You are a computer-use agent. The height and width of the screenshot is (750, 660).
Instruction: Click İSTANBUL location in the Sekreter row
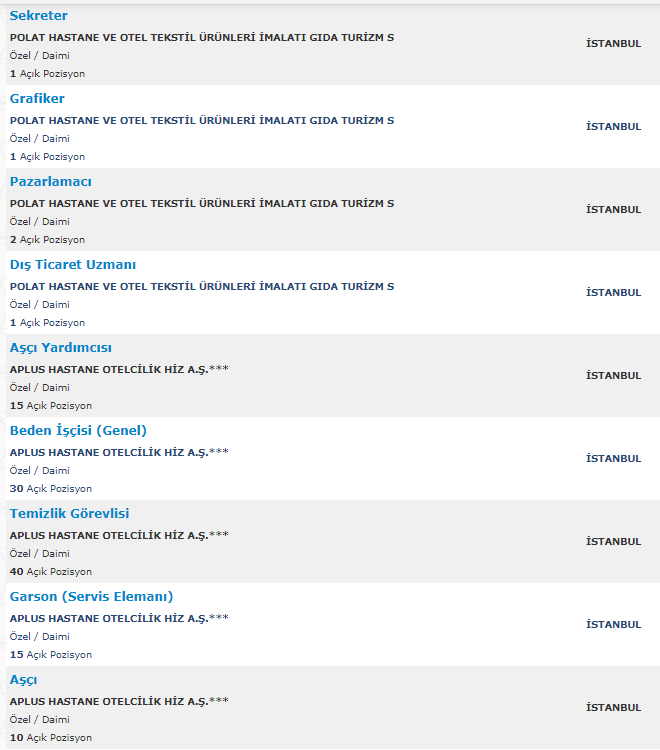click(614, 44)
